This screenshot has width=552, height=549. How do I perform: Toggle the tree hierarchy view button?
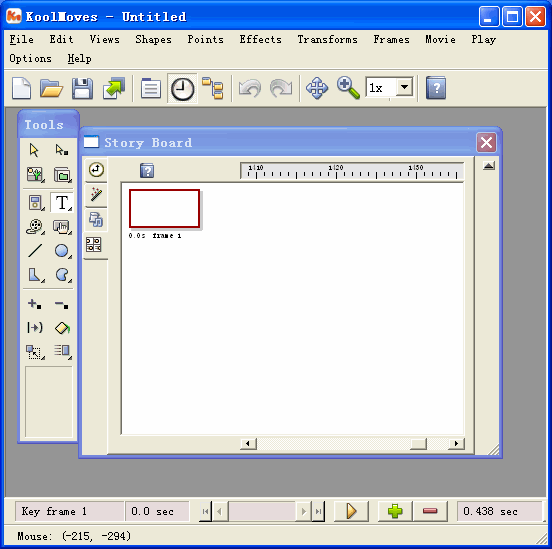(213, 88)
